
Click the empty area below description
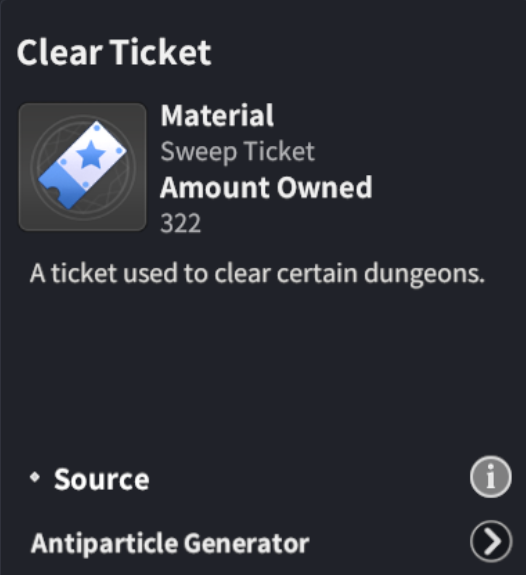(263, 370)
